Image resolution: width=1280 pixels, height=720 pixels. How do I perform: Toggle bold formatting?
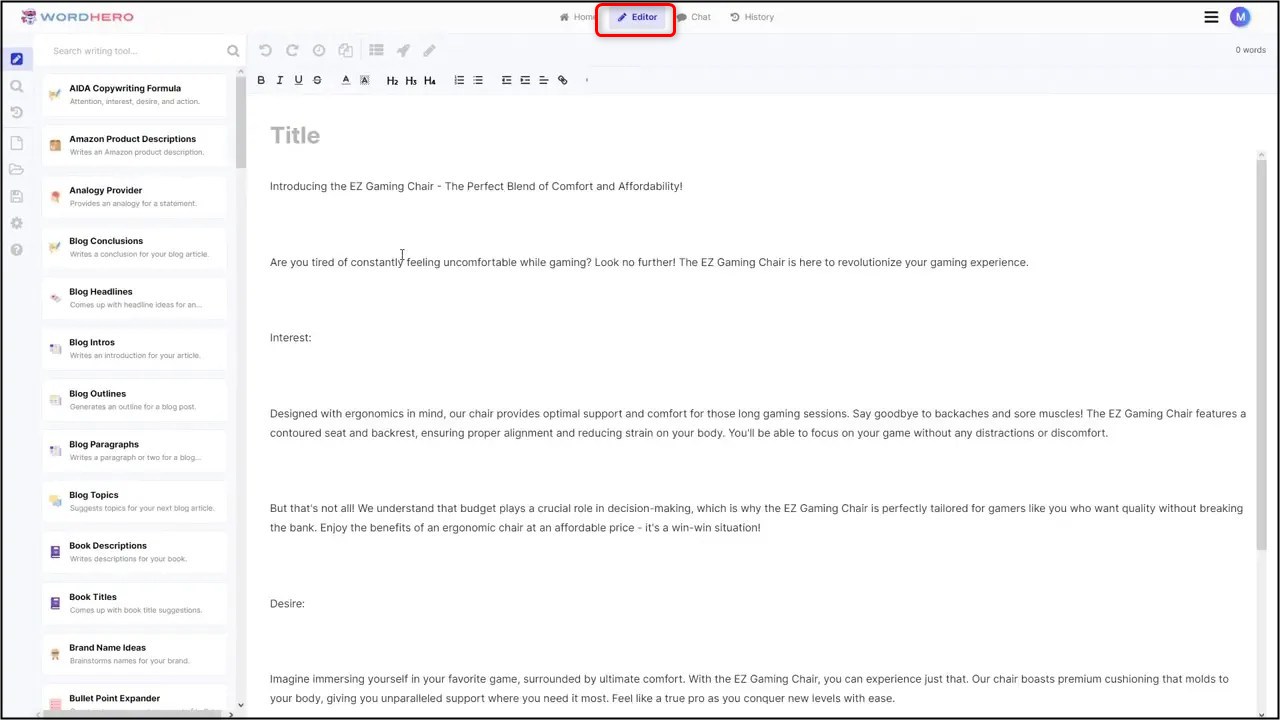pos(261,80)
